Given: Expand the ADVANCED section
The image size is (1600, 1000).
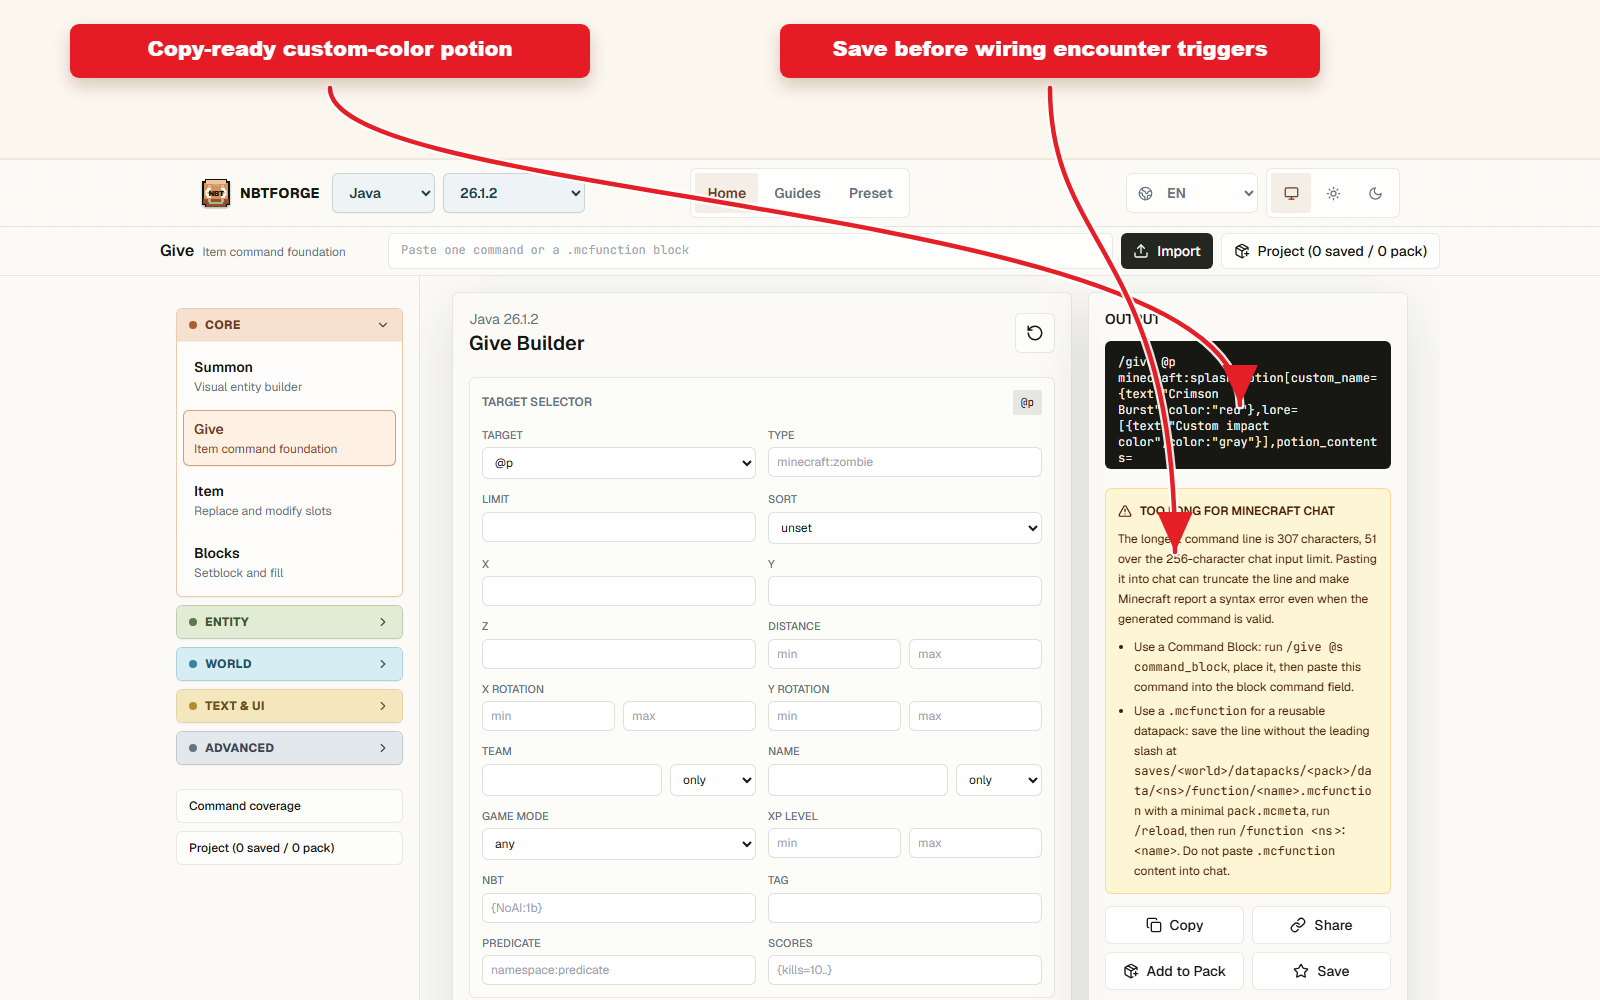Looking at the screenshot, I should pyautogui.click(x=290, y=748).
